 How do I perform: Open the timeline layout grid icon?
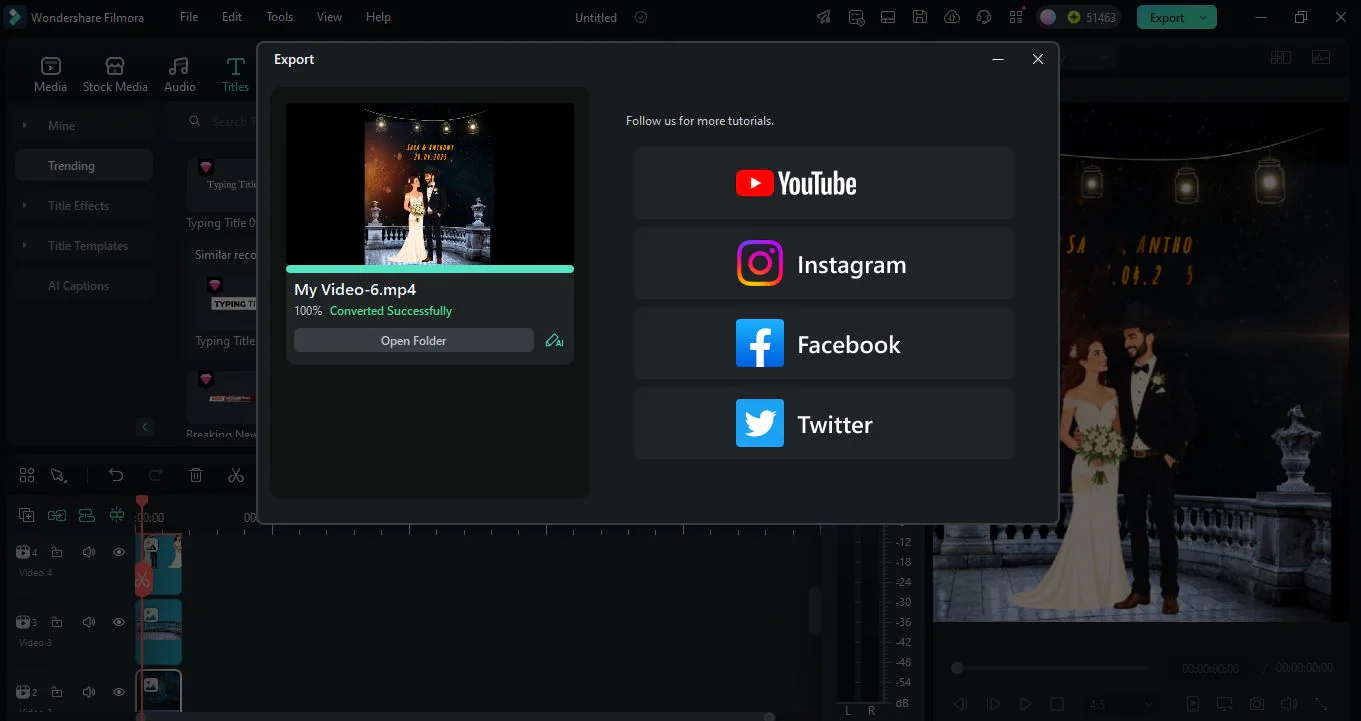coord(27,475)
